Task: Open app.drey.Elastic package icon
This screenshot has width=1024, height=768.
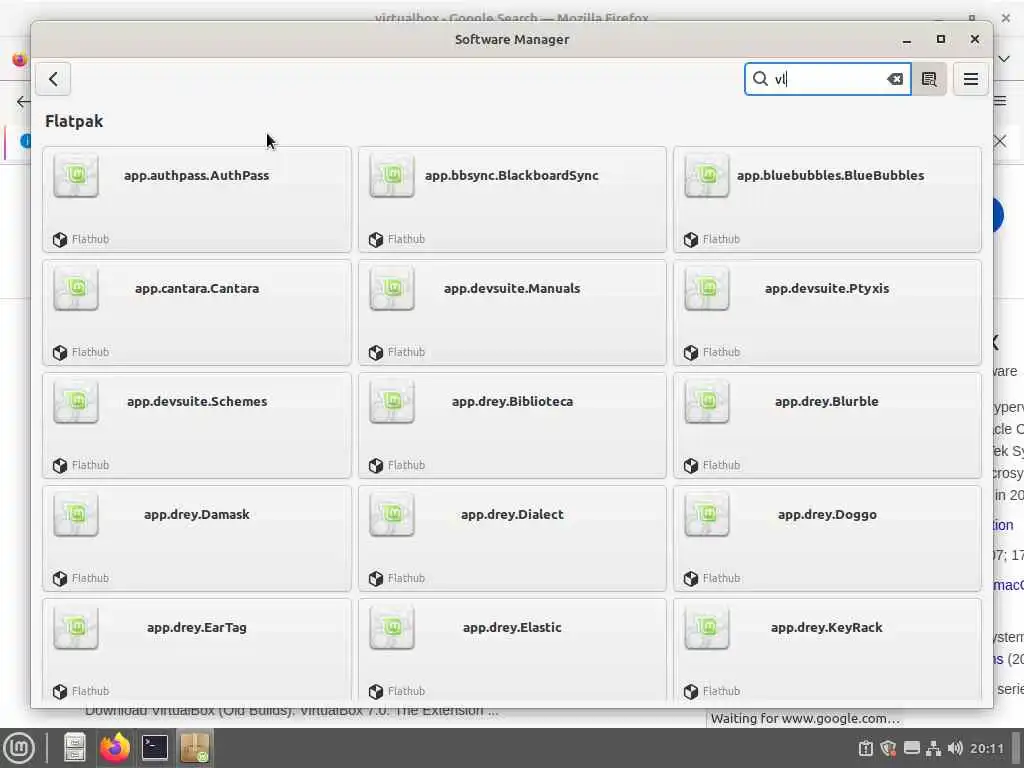Action: 392,627
